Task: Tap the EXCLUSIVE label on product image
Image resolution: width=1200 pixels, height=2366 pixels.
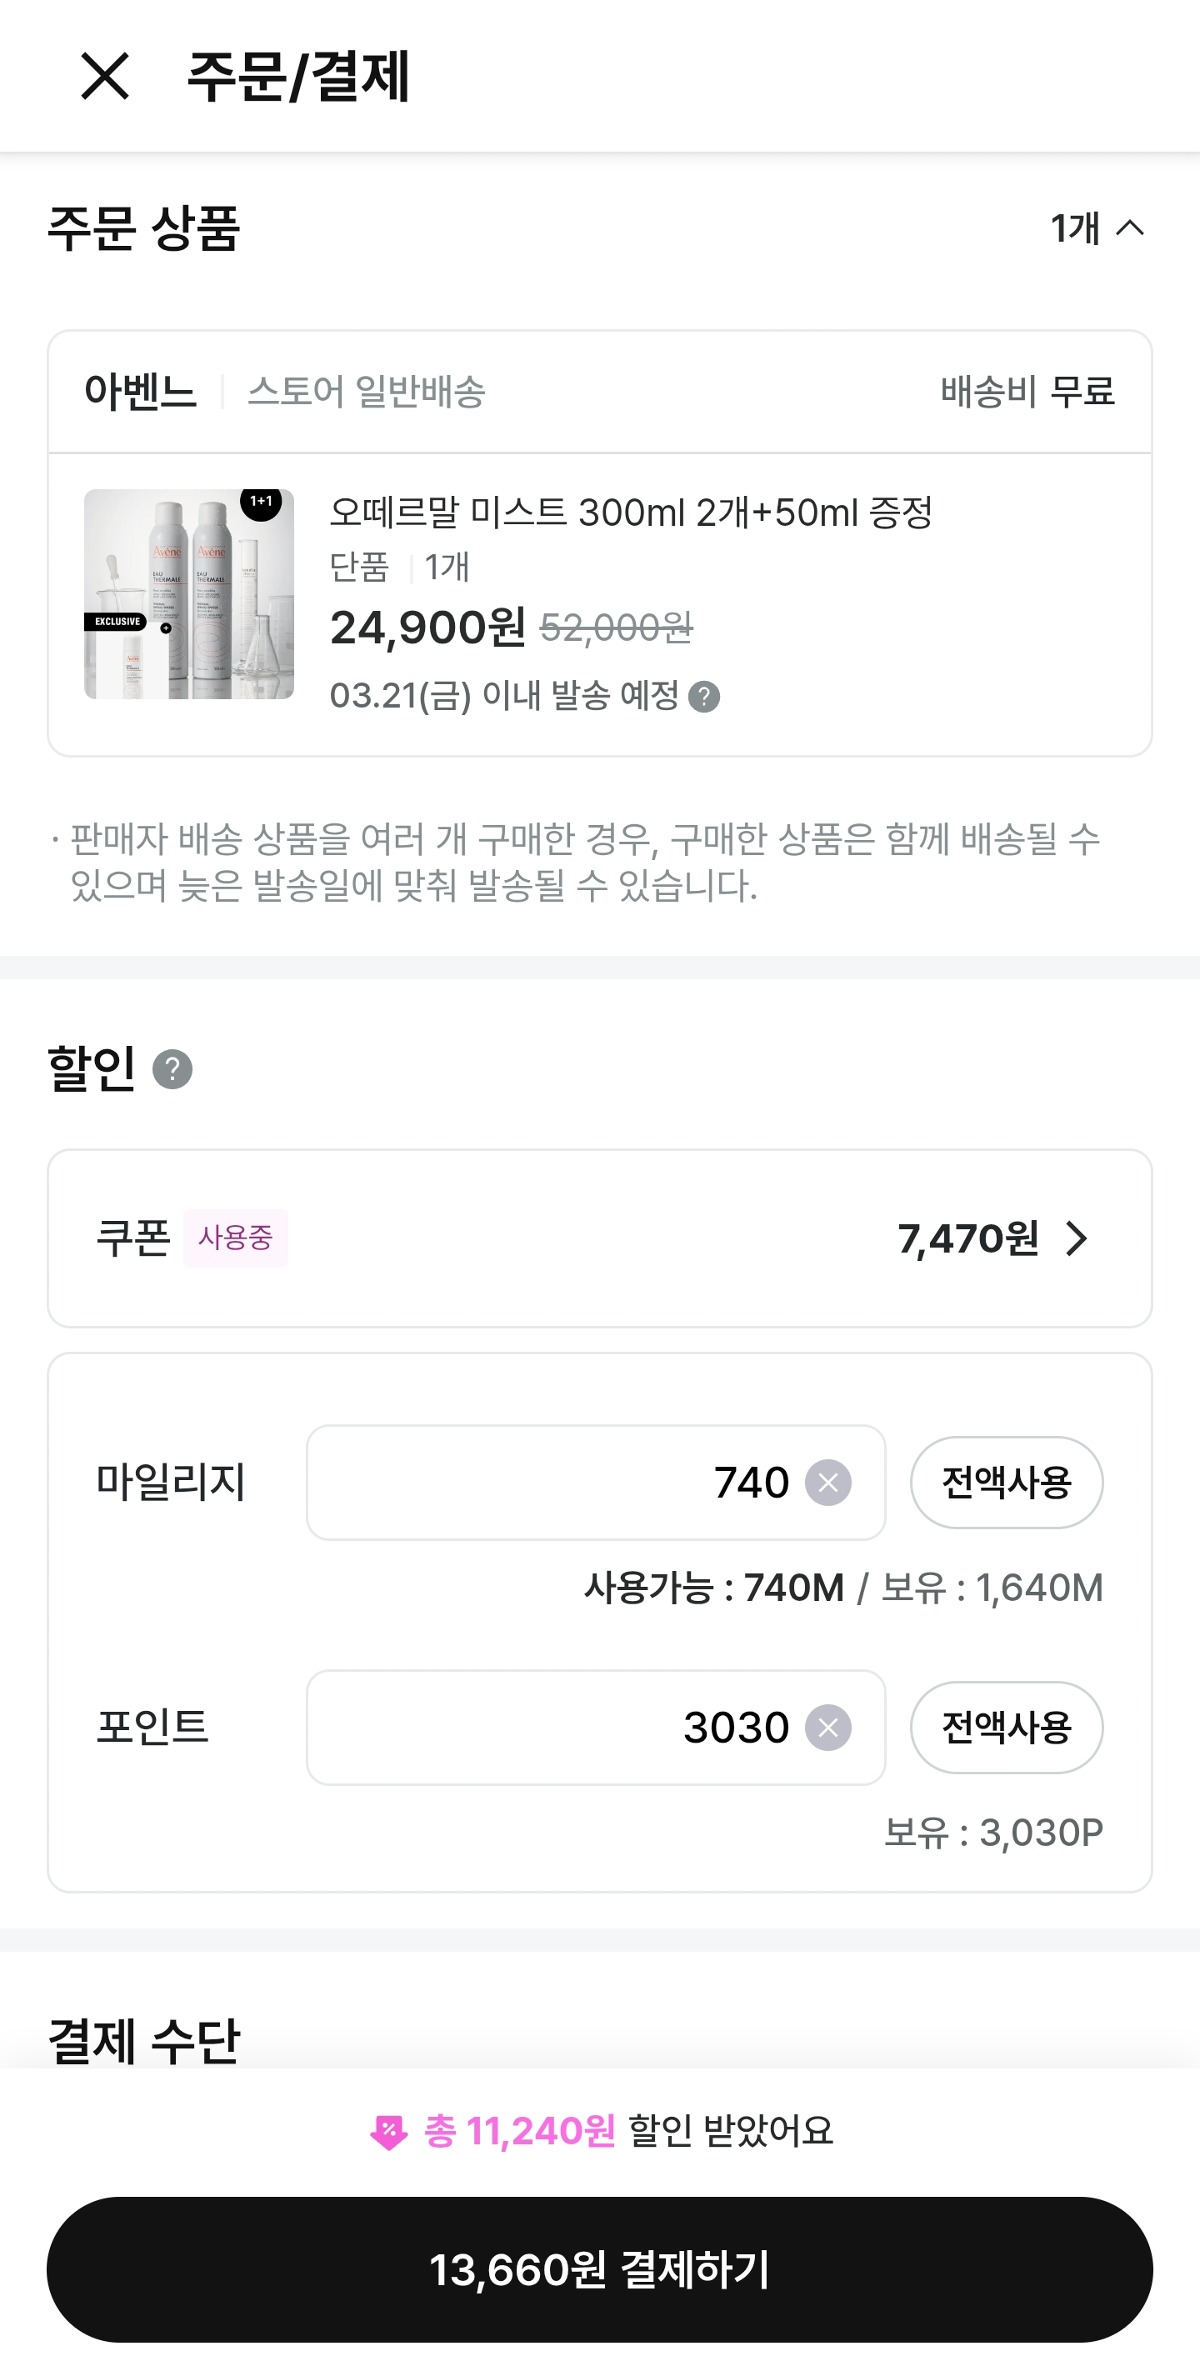Action: (x=117, y=622)
